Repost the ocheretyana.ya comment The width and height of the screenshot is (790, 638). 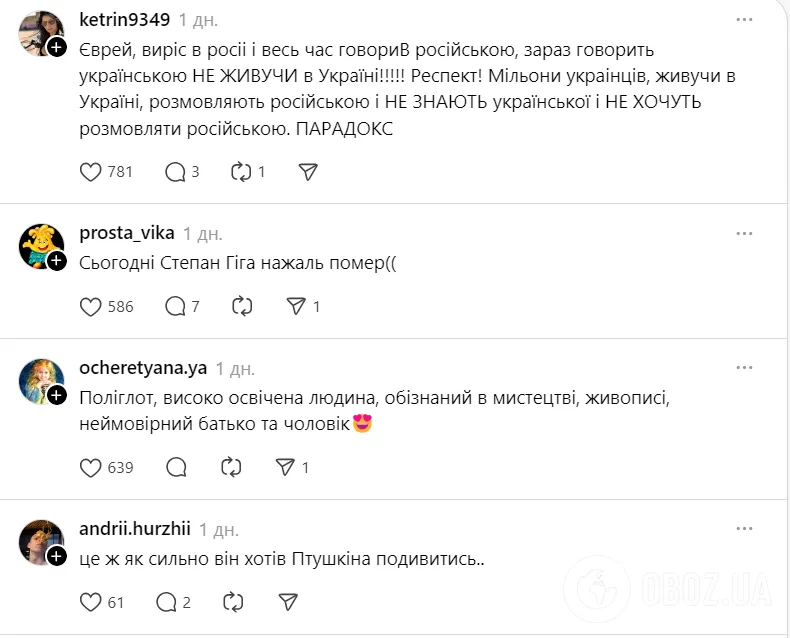point(232,467)
